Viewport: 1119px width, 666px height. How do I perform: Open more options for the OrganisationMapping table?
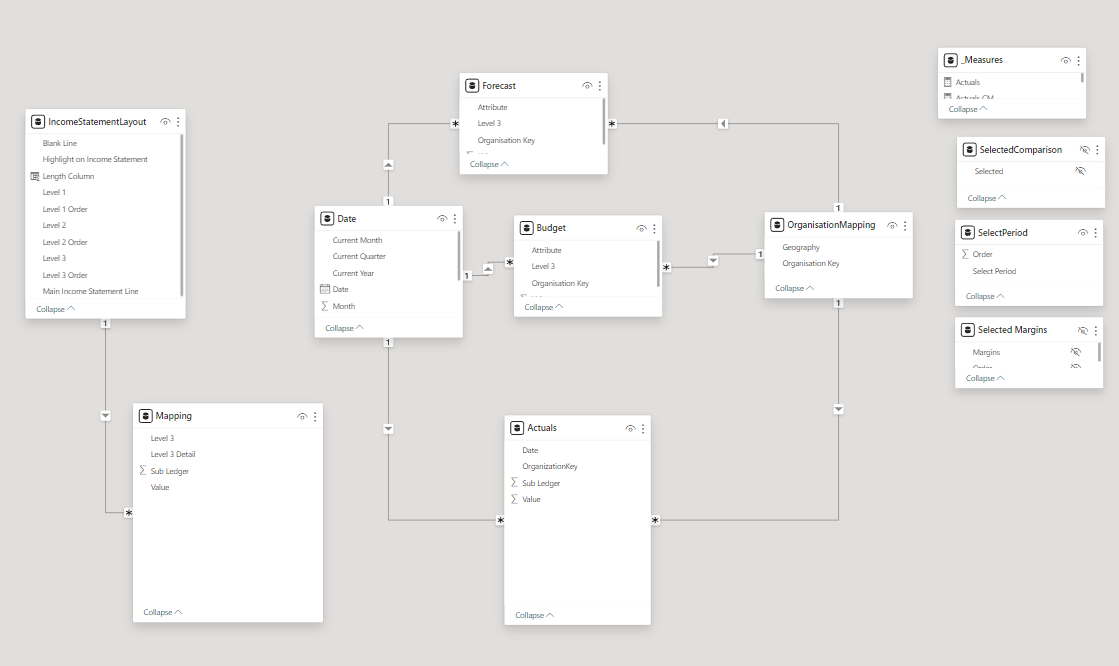pos(905,226)
